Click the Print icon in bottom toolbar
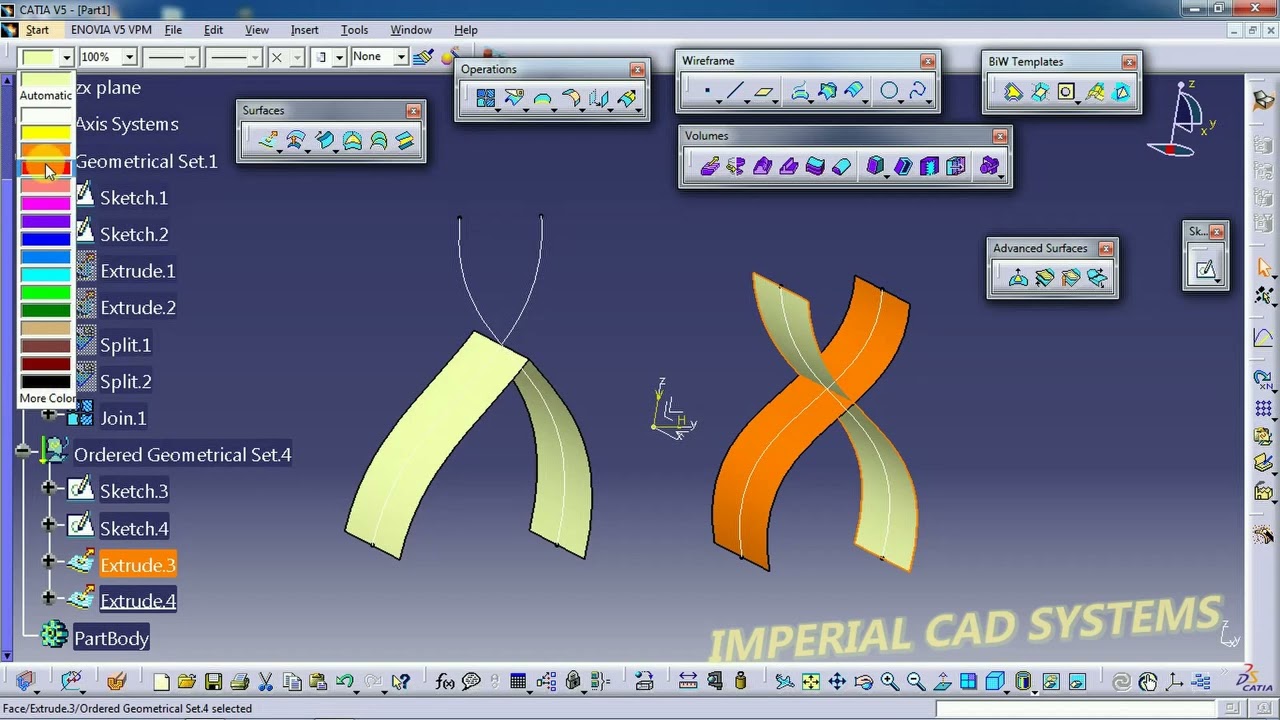Viewport: 1280px width, 720px height. tap(239, 682)
